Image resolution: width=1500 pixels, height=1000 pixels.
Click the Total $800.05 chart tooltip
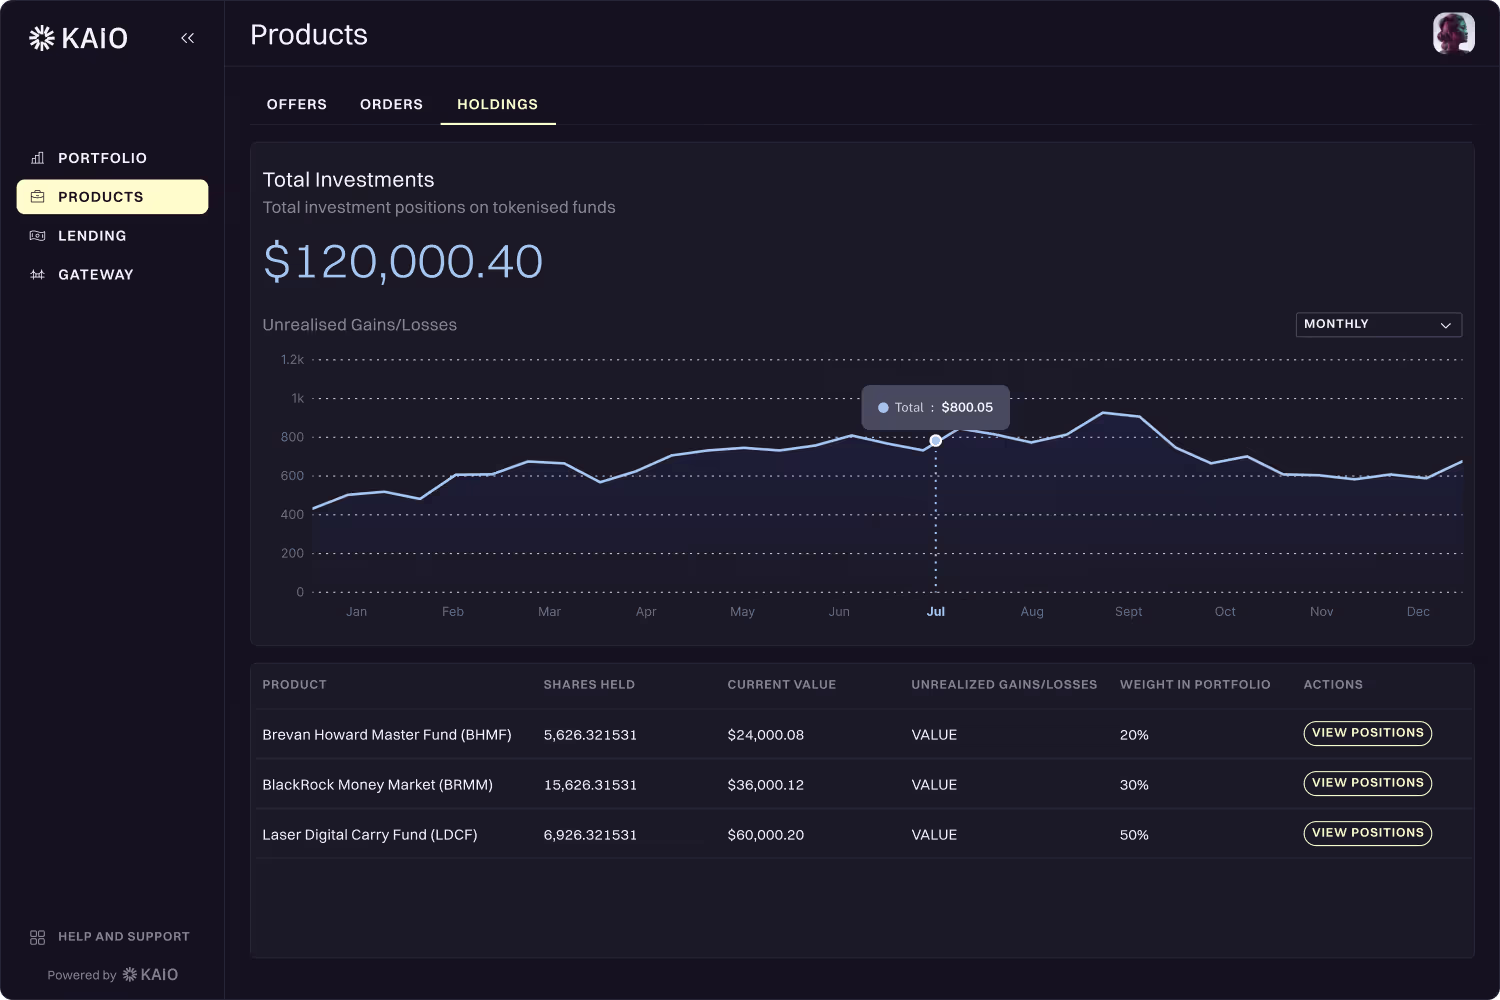(x=936, y=408)
